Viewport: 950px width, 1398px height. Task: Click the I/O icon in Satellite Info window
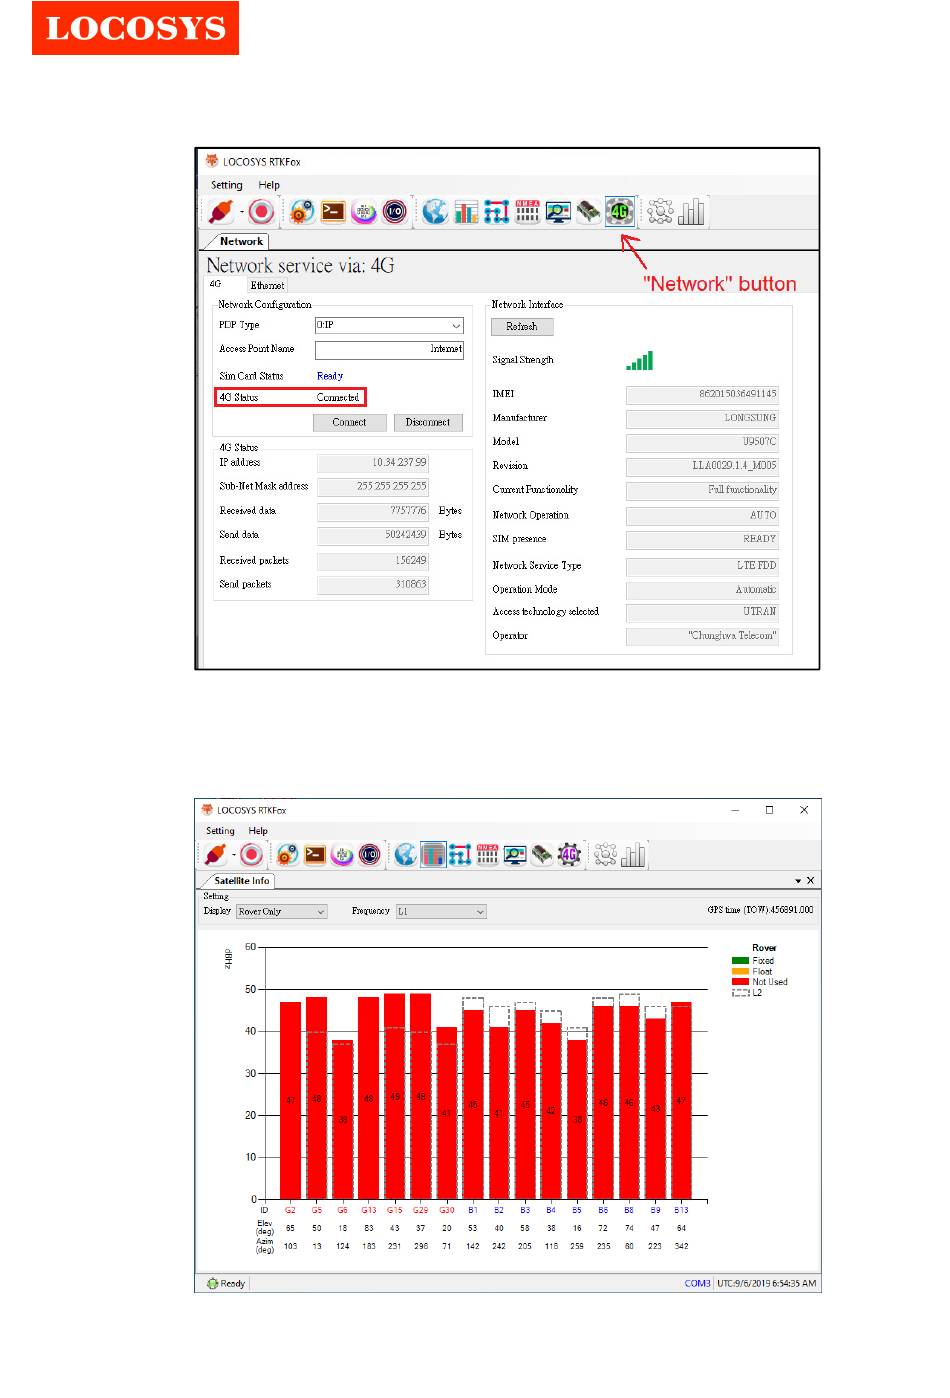coord(369,854)
